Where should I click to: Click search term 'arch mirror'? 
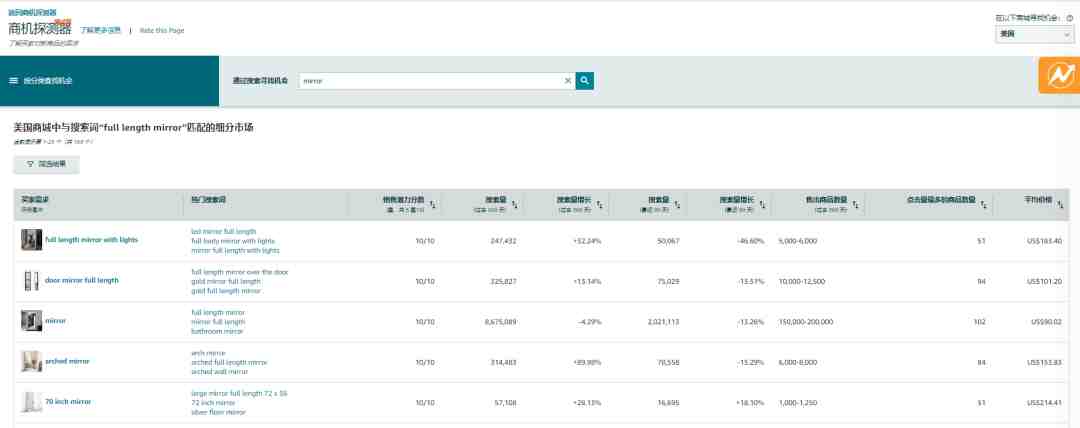209,353
